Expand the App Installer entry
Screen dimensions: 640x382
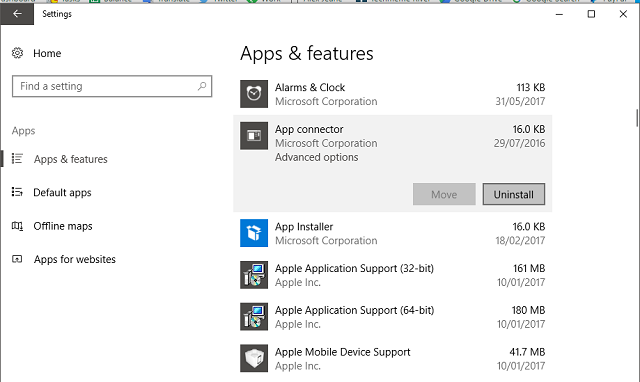coord(393,233)
